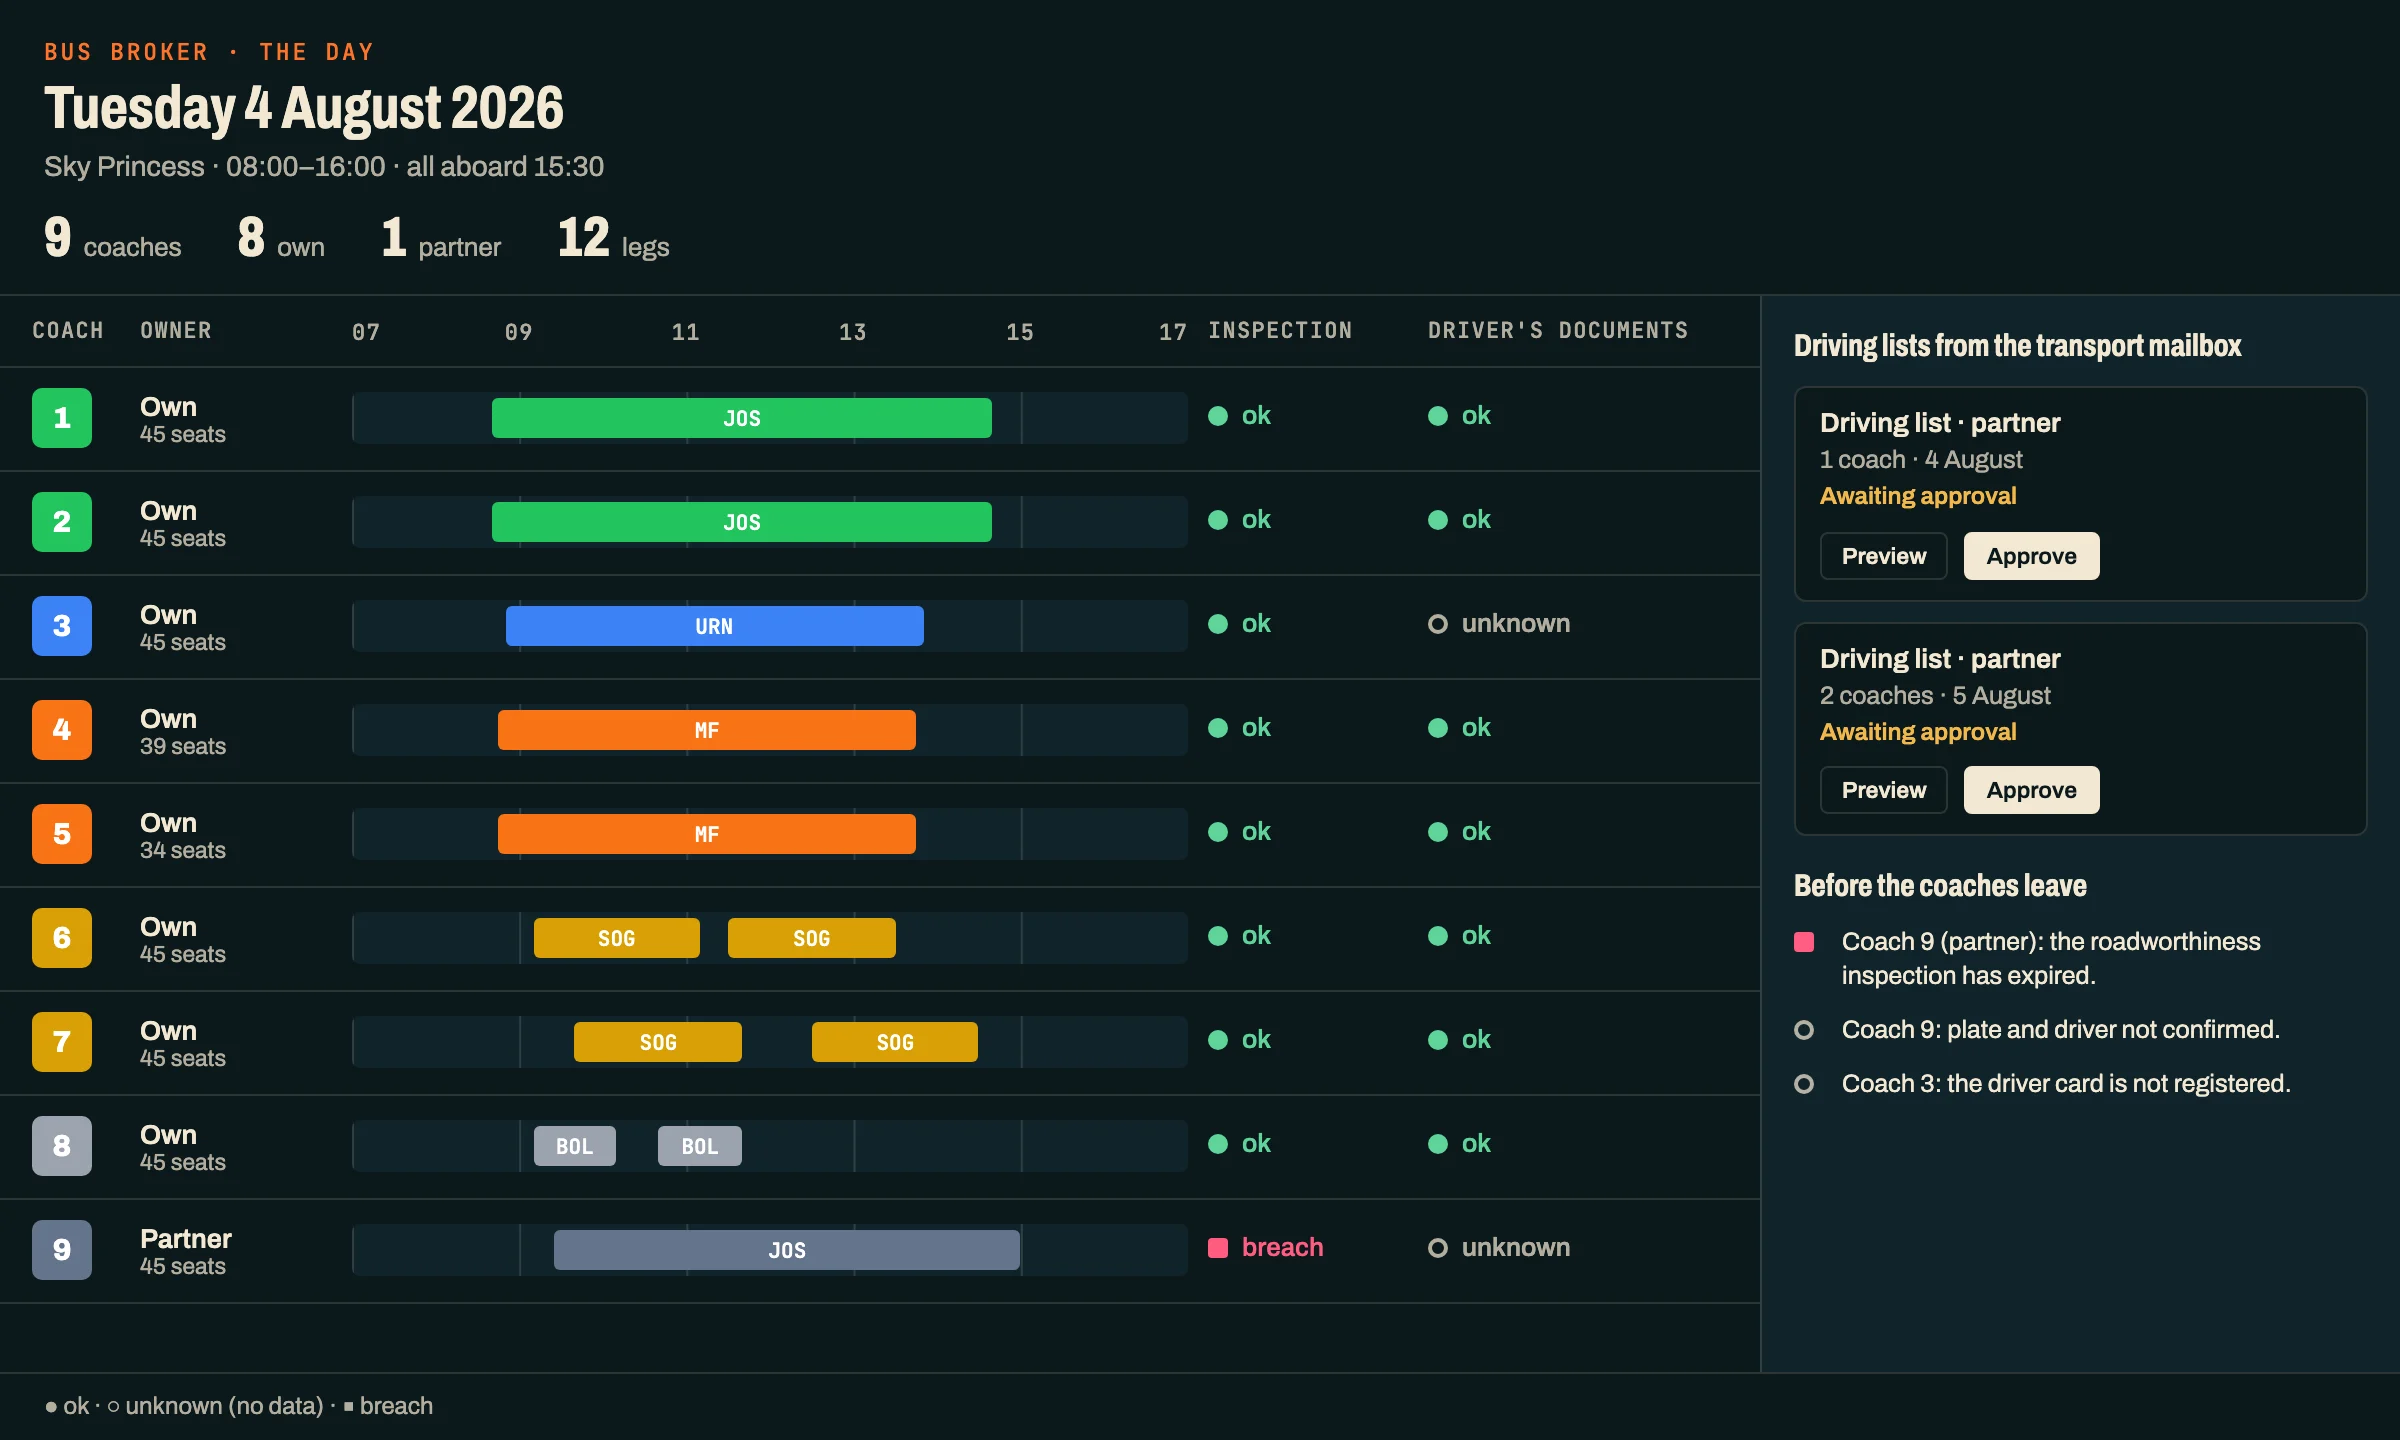Open the URN leg on coach 3
The image size is (2400, 1440).
(715, 626)
